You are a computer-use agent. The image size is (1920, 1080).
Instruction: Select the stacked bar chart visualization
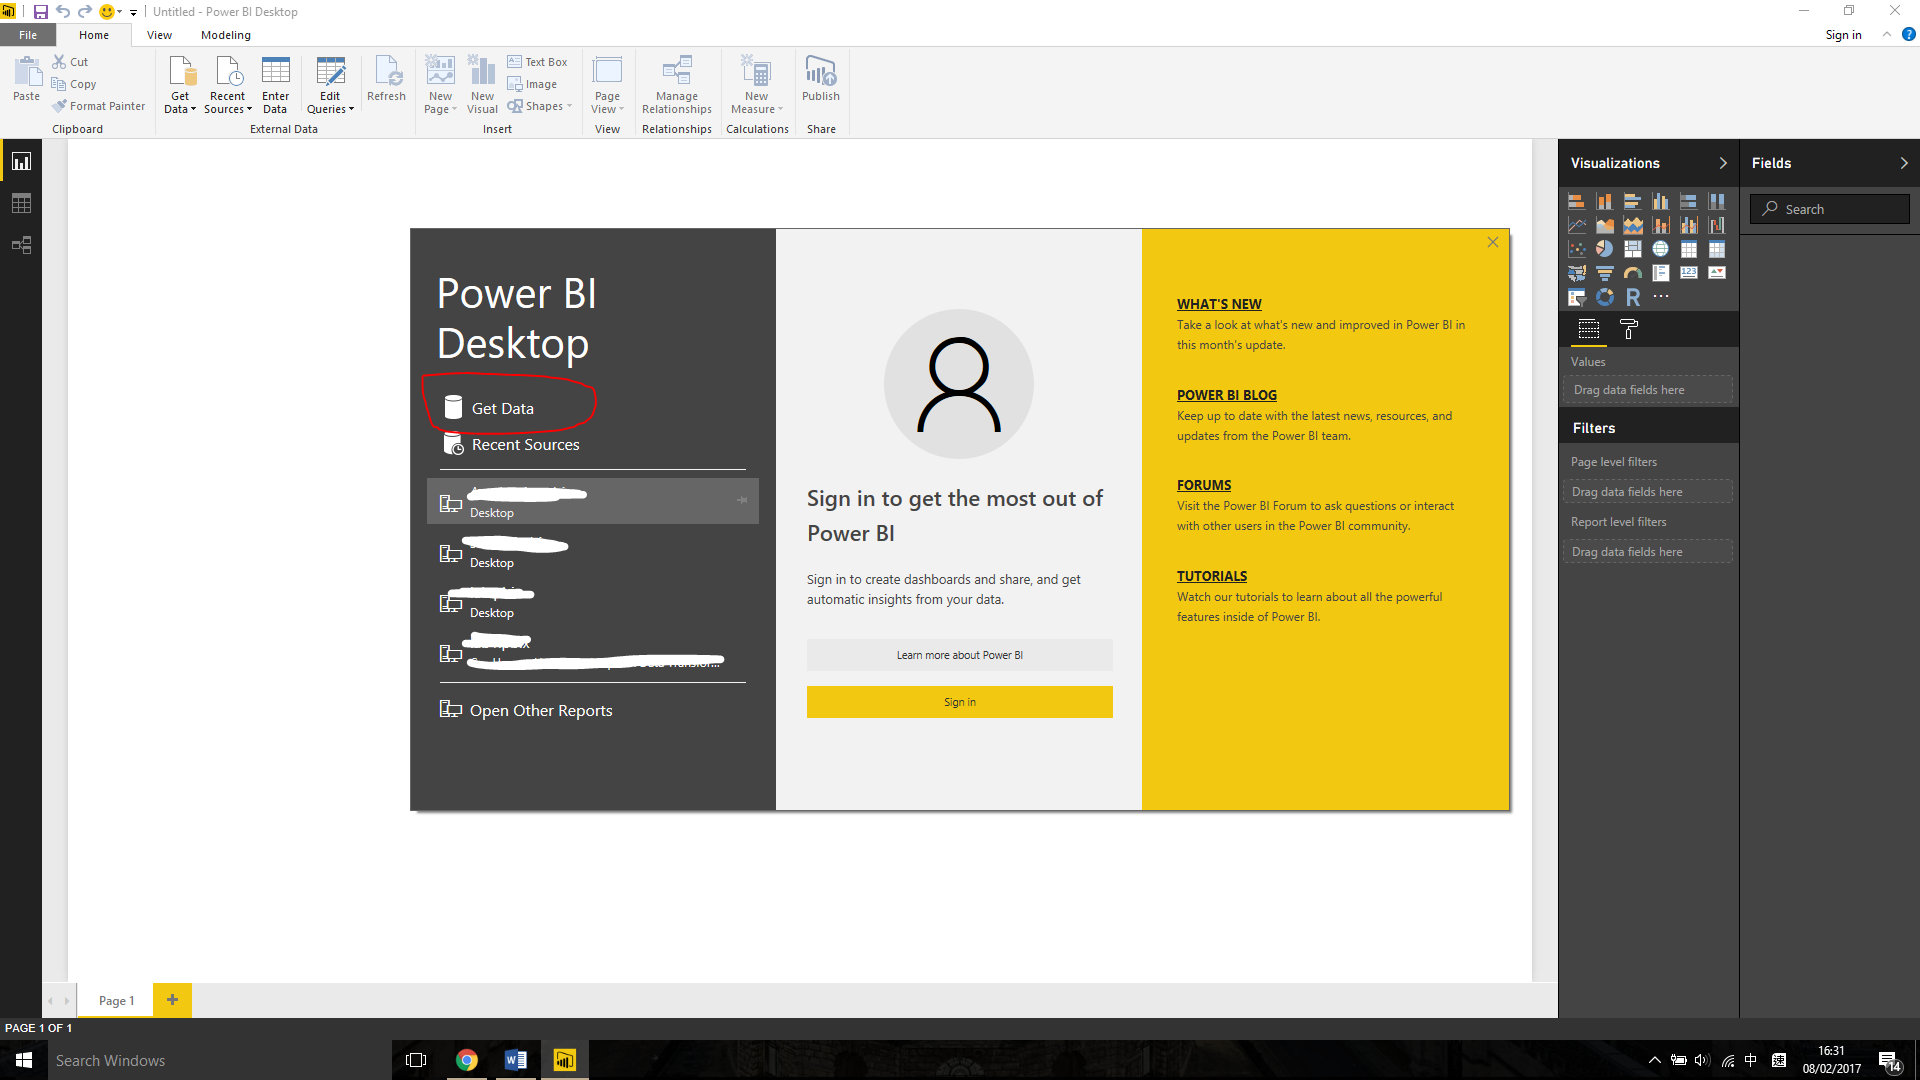[1576, 201]
